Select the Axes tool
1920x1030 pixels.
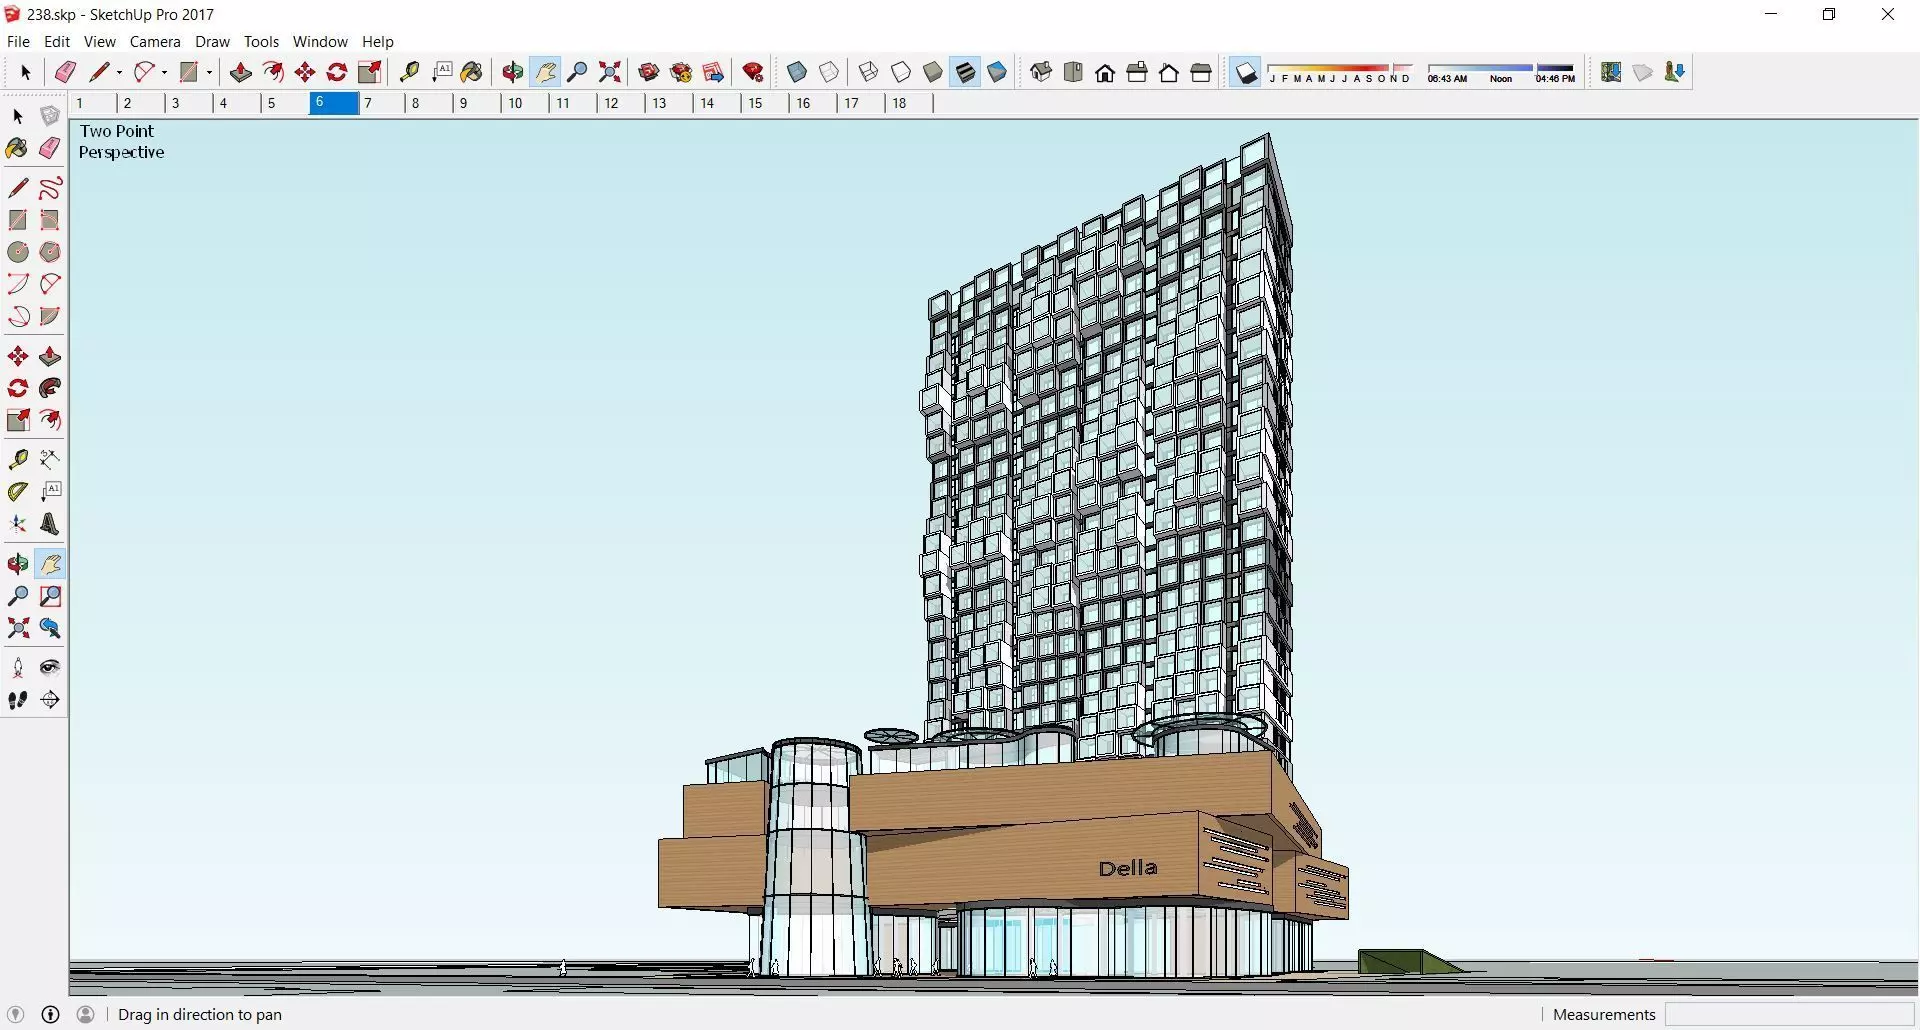[18, 524]
